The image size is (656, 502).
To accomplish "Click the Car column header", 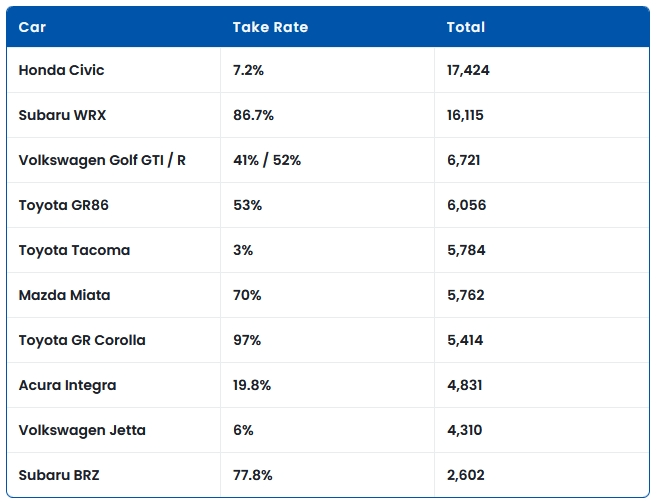I will [x=32, y=27].
